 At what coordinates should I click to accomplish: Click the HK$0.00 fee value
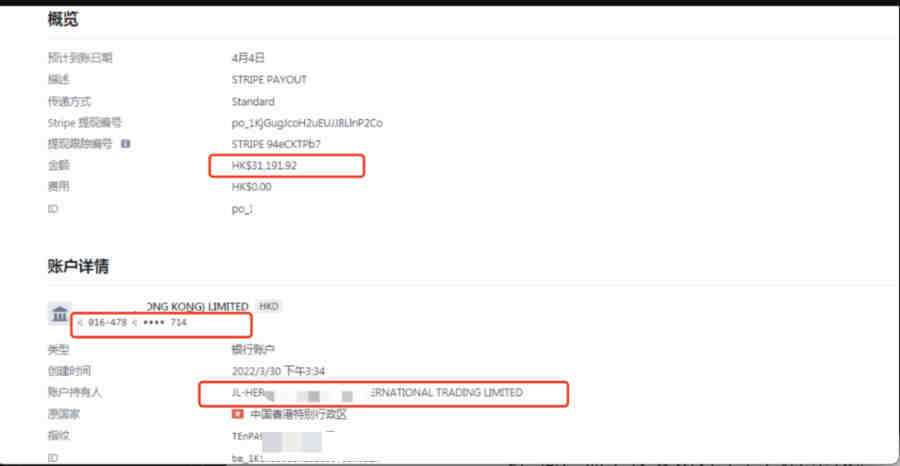tap(251, 187)
